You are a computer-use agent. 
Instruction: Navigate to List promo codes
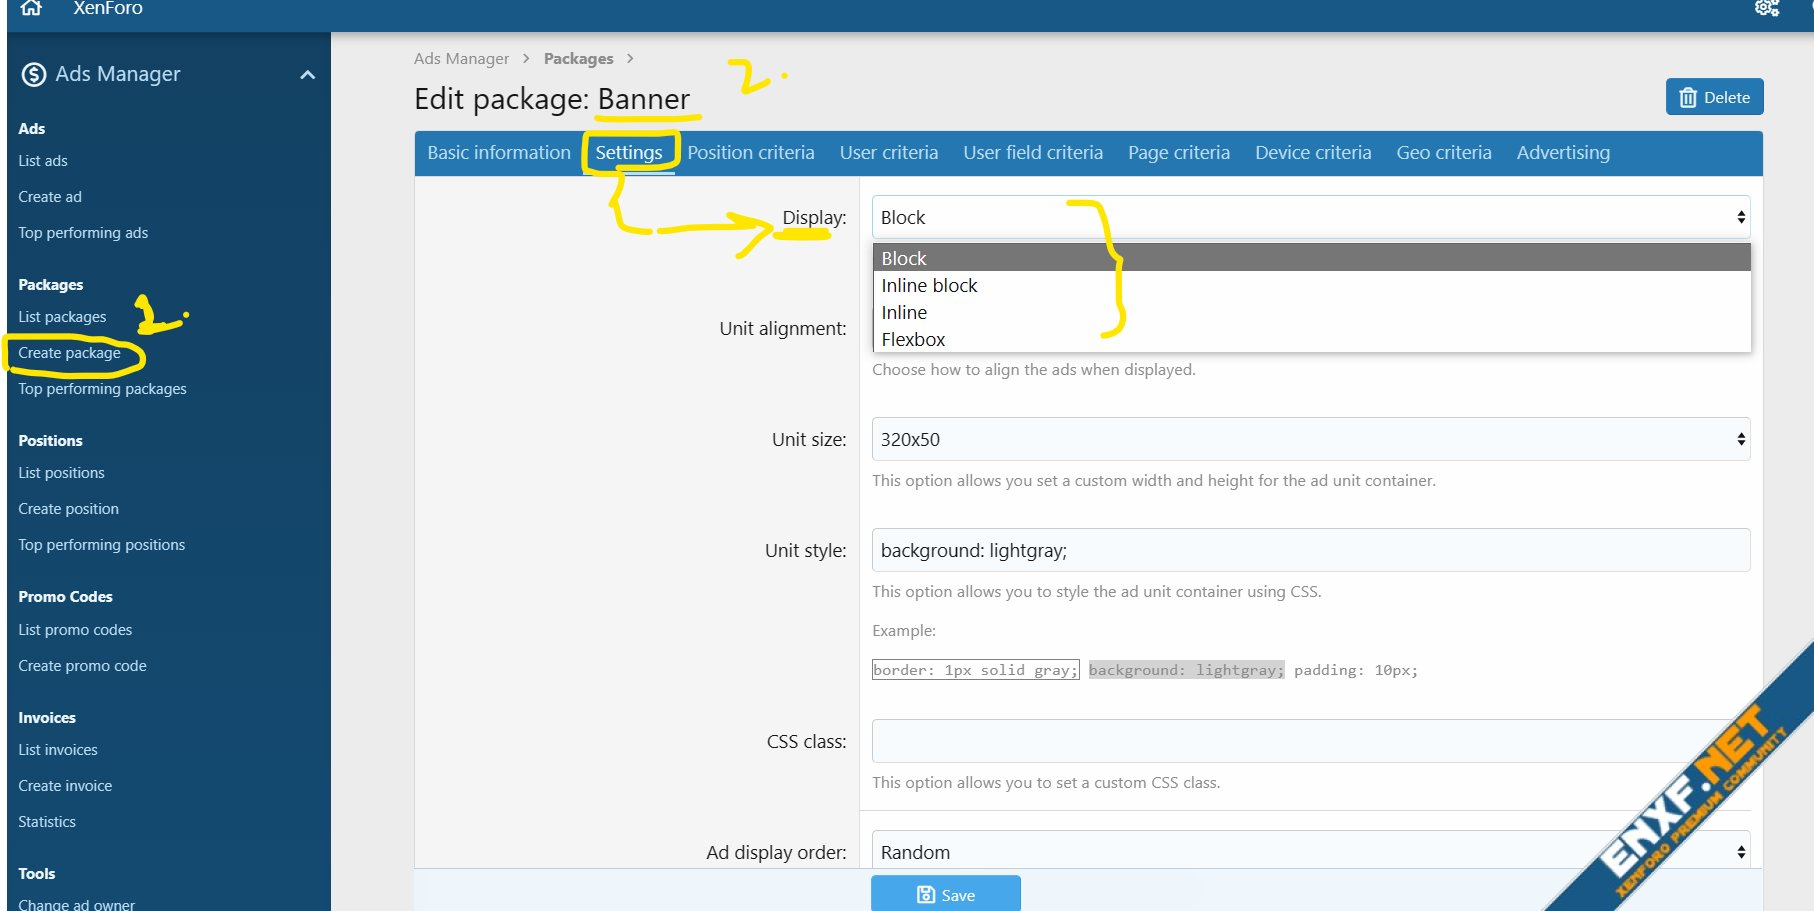(75, 630)
